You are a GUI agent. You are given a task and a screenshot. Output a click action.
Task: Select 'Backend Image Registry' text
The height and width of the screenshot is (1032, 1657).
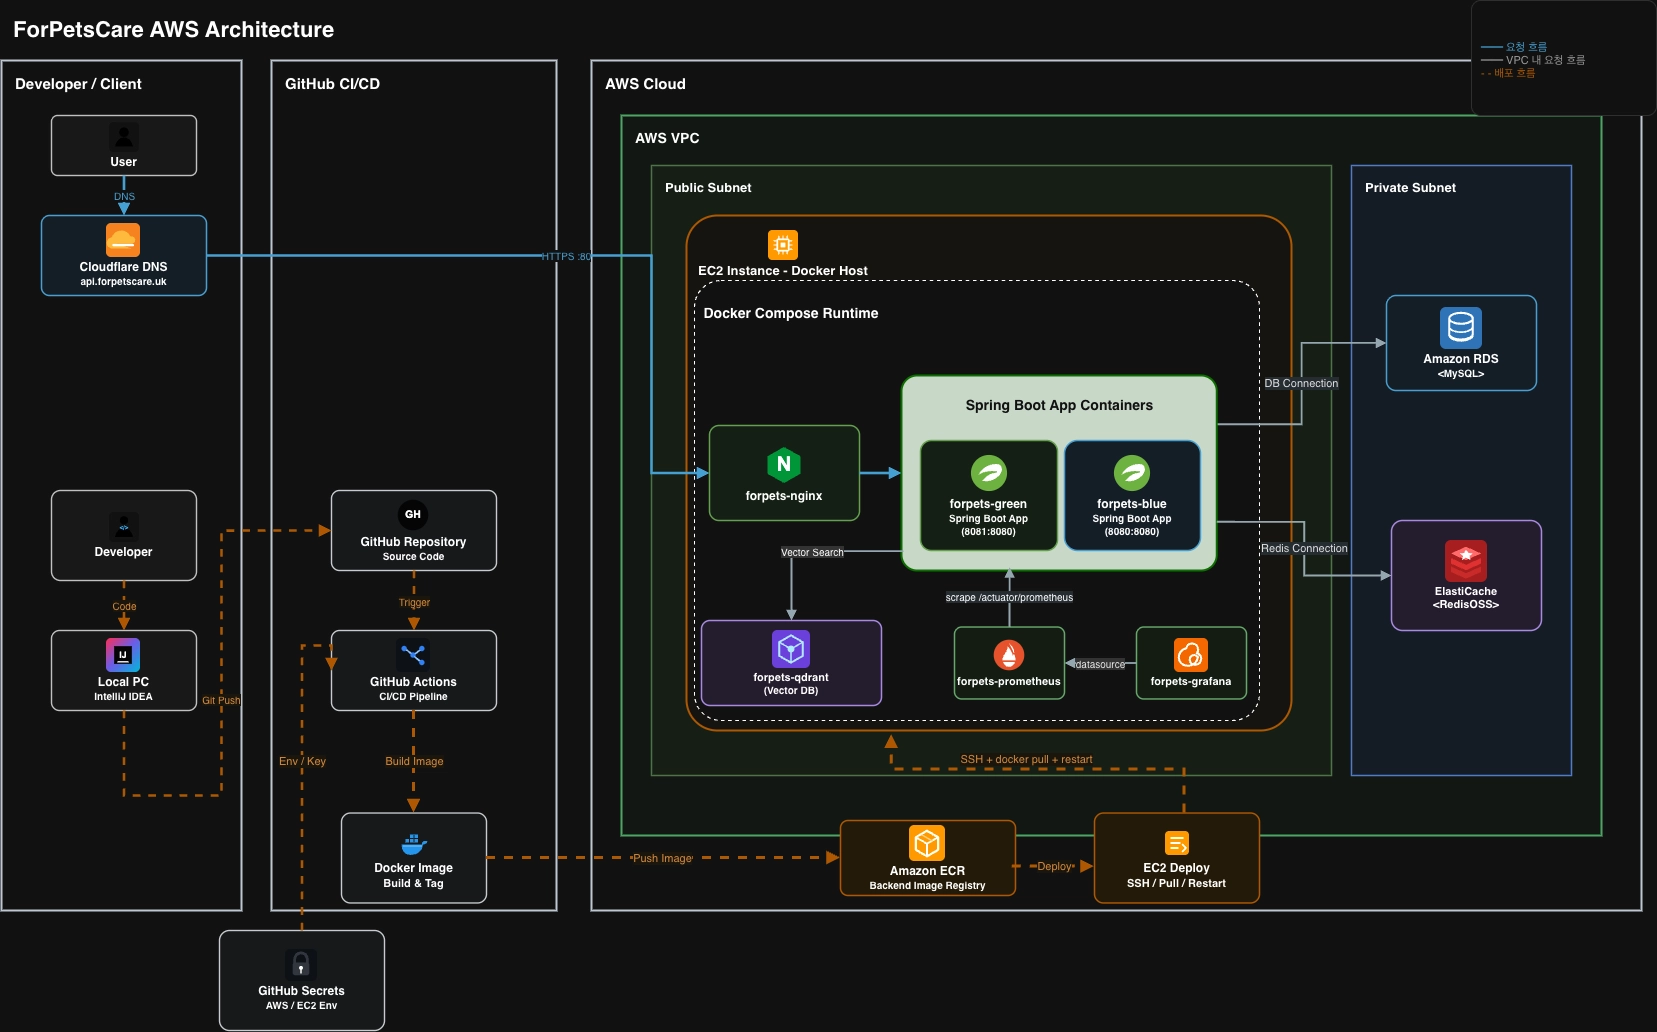pyautogui.click(x=927, y=886)
